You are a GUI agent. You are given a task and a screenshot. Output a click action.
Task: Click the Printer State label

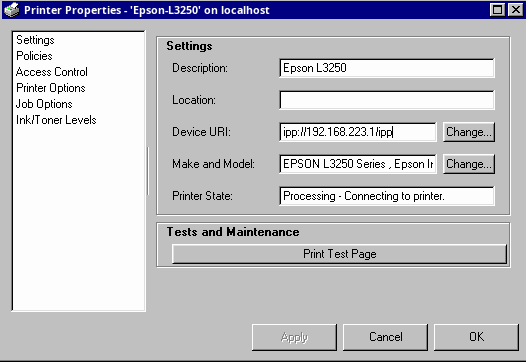pos(202,196)
